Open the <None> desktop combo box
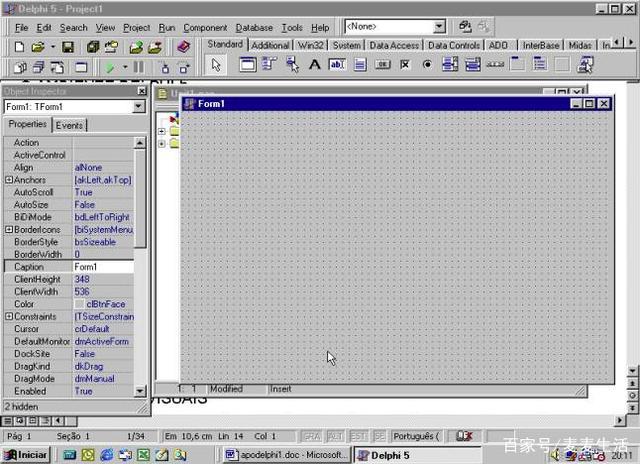Screen dimensions: 640x464 [x=439, y=27]
